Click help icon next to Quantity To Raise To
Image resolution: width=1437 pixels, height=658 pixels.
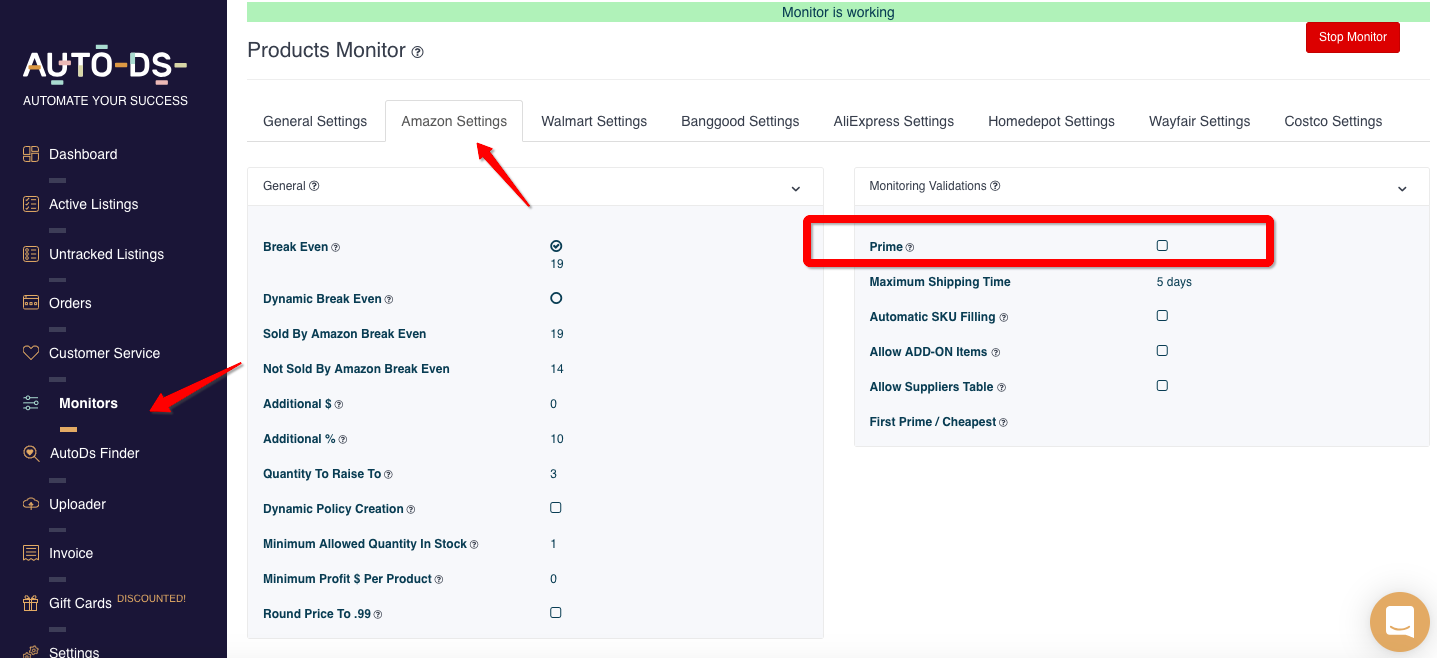click(389, 474)
